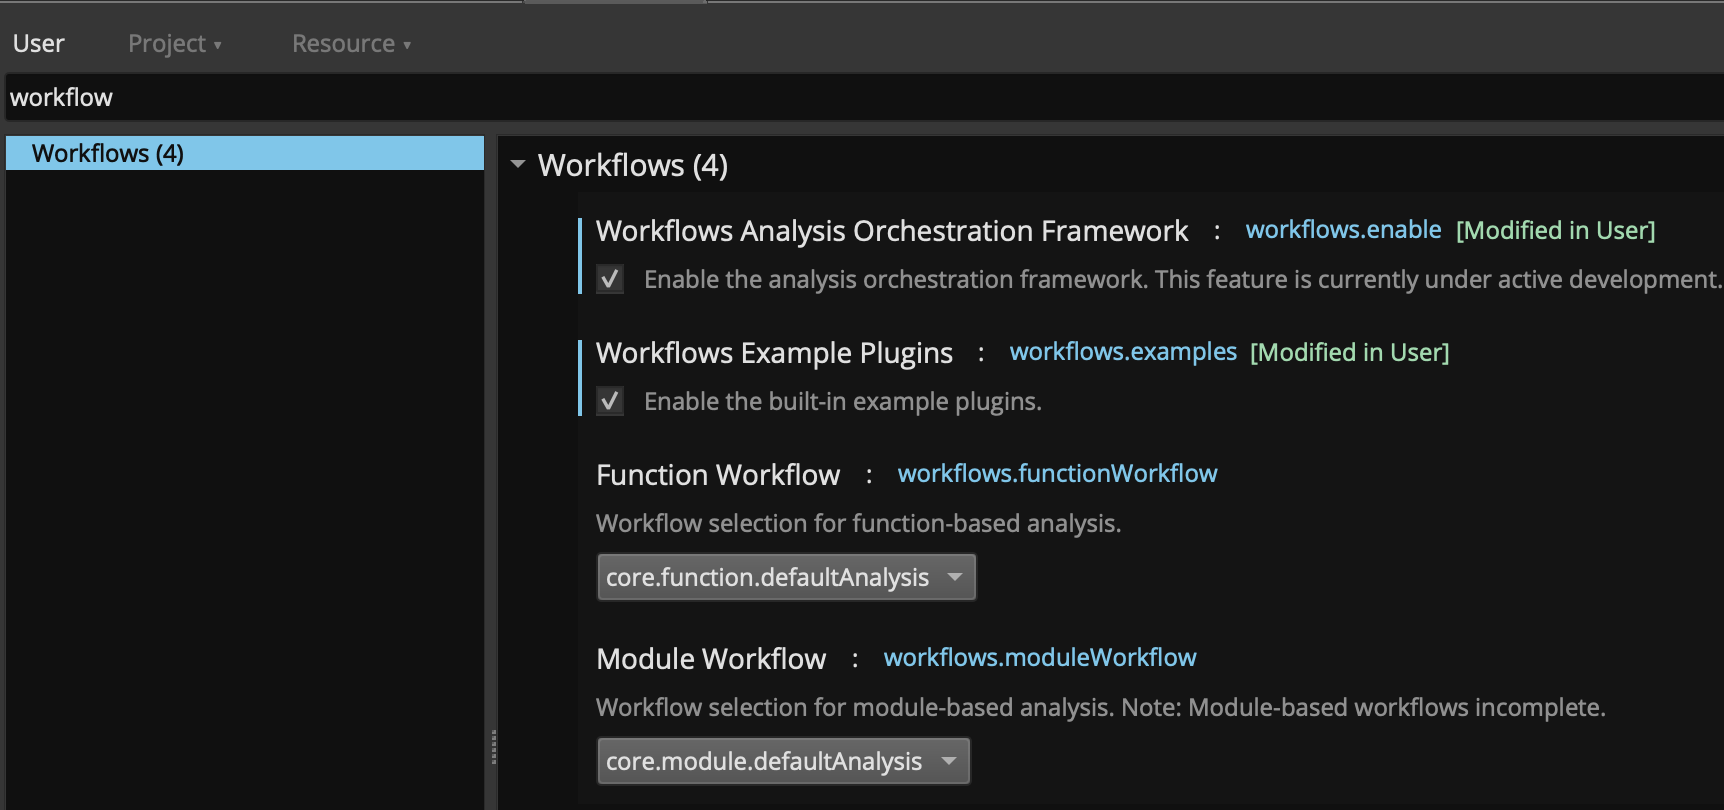The height and width of the screenshot is (810, 1724).
Task: Click the 'Module Workflow' setting title
Action: (x=711, y=659)
